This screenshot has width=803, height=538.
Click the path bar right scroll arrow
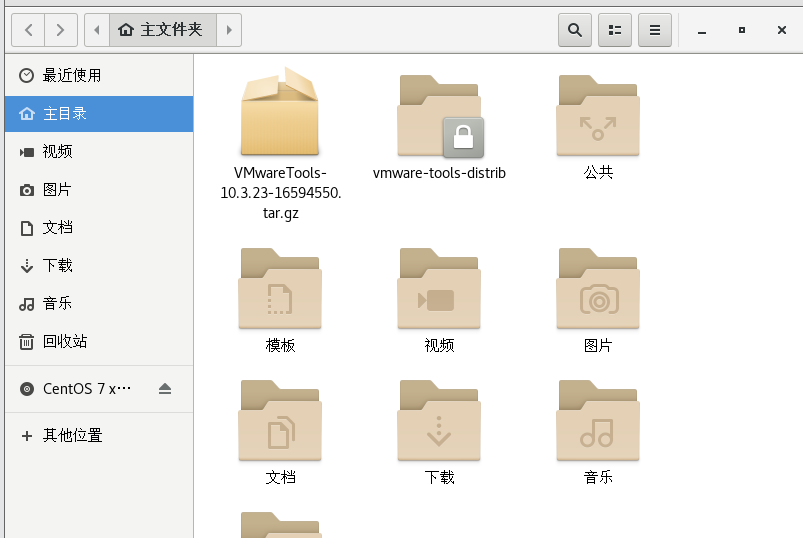229,30
